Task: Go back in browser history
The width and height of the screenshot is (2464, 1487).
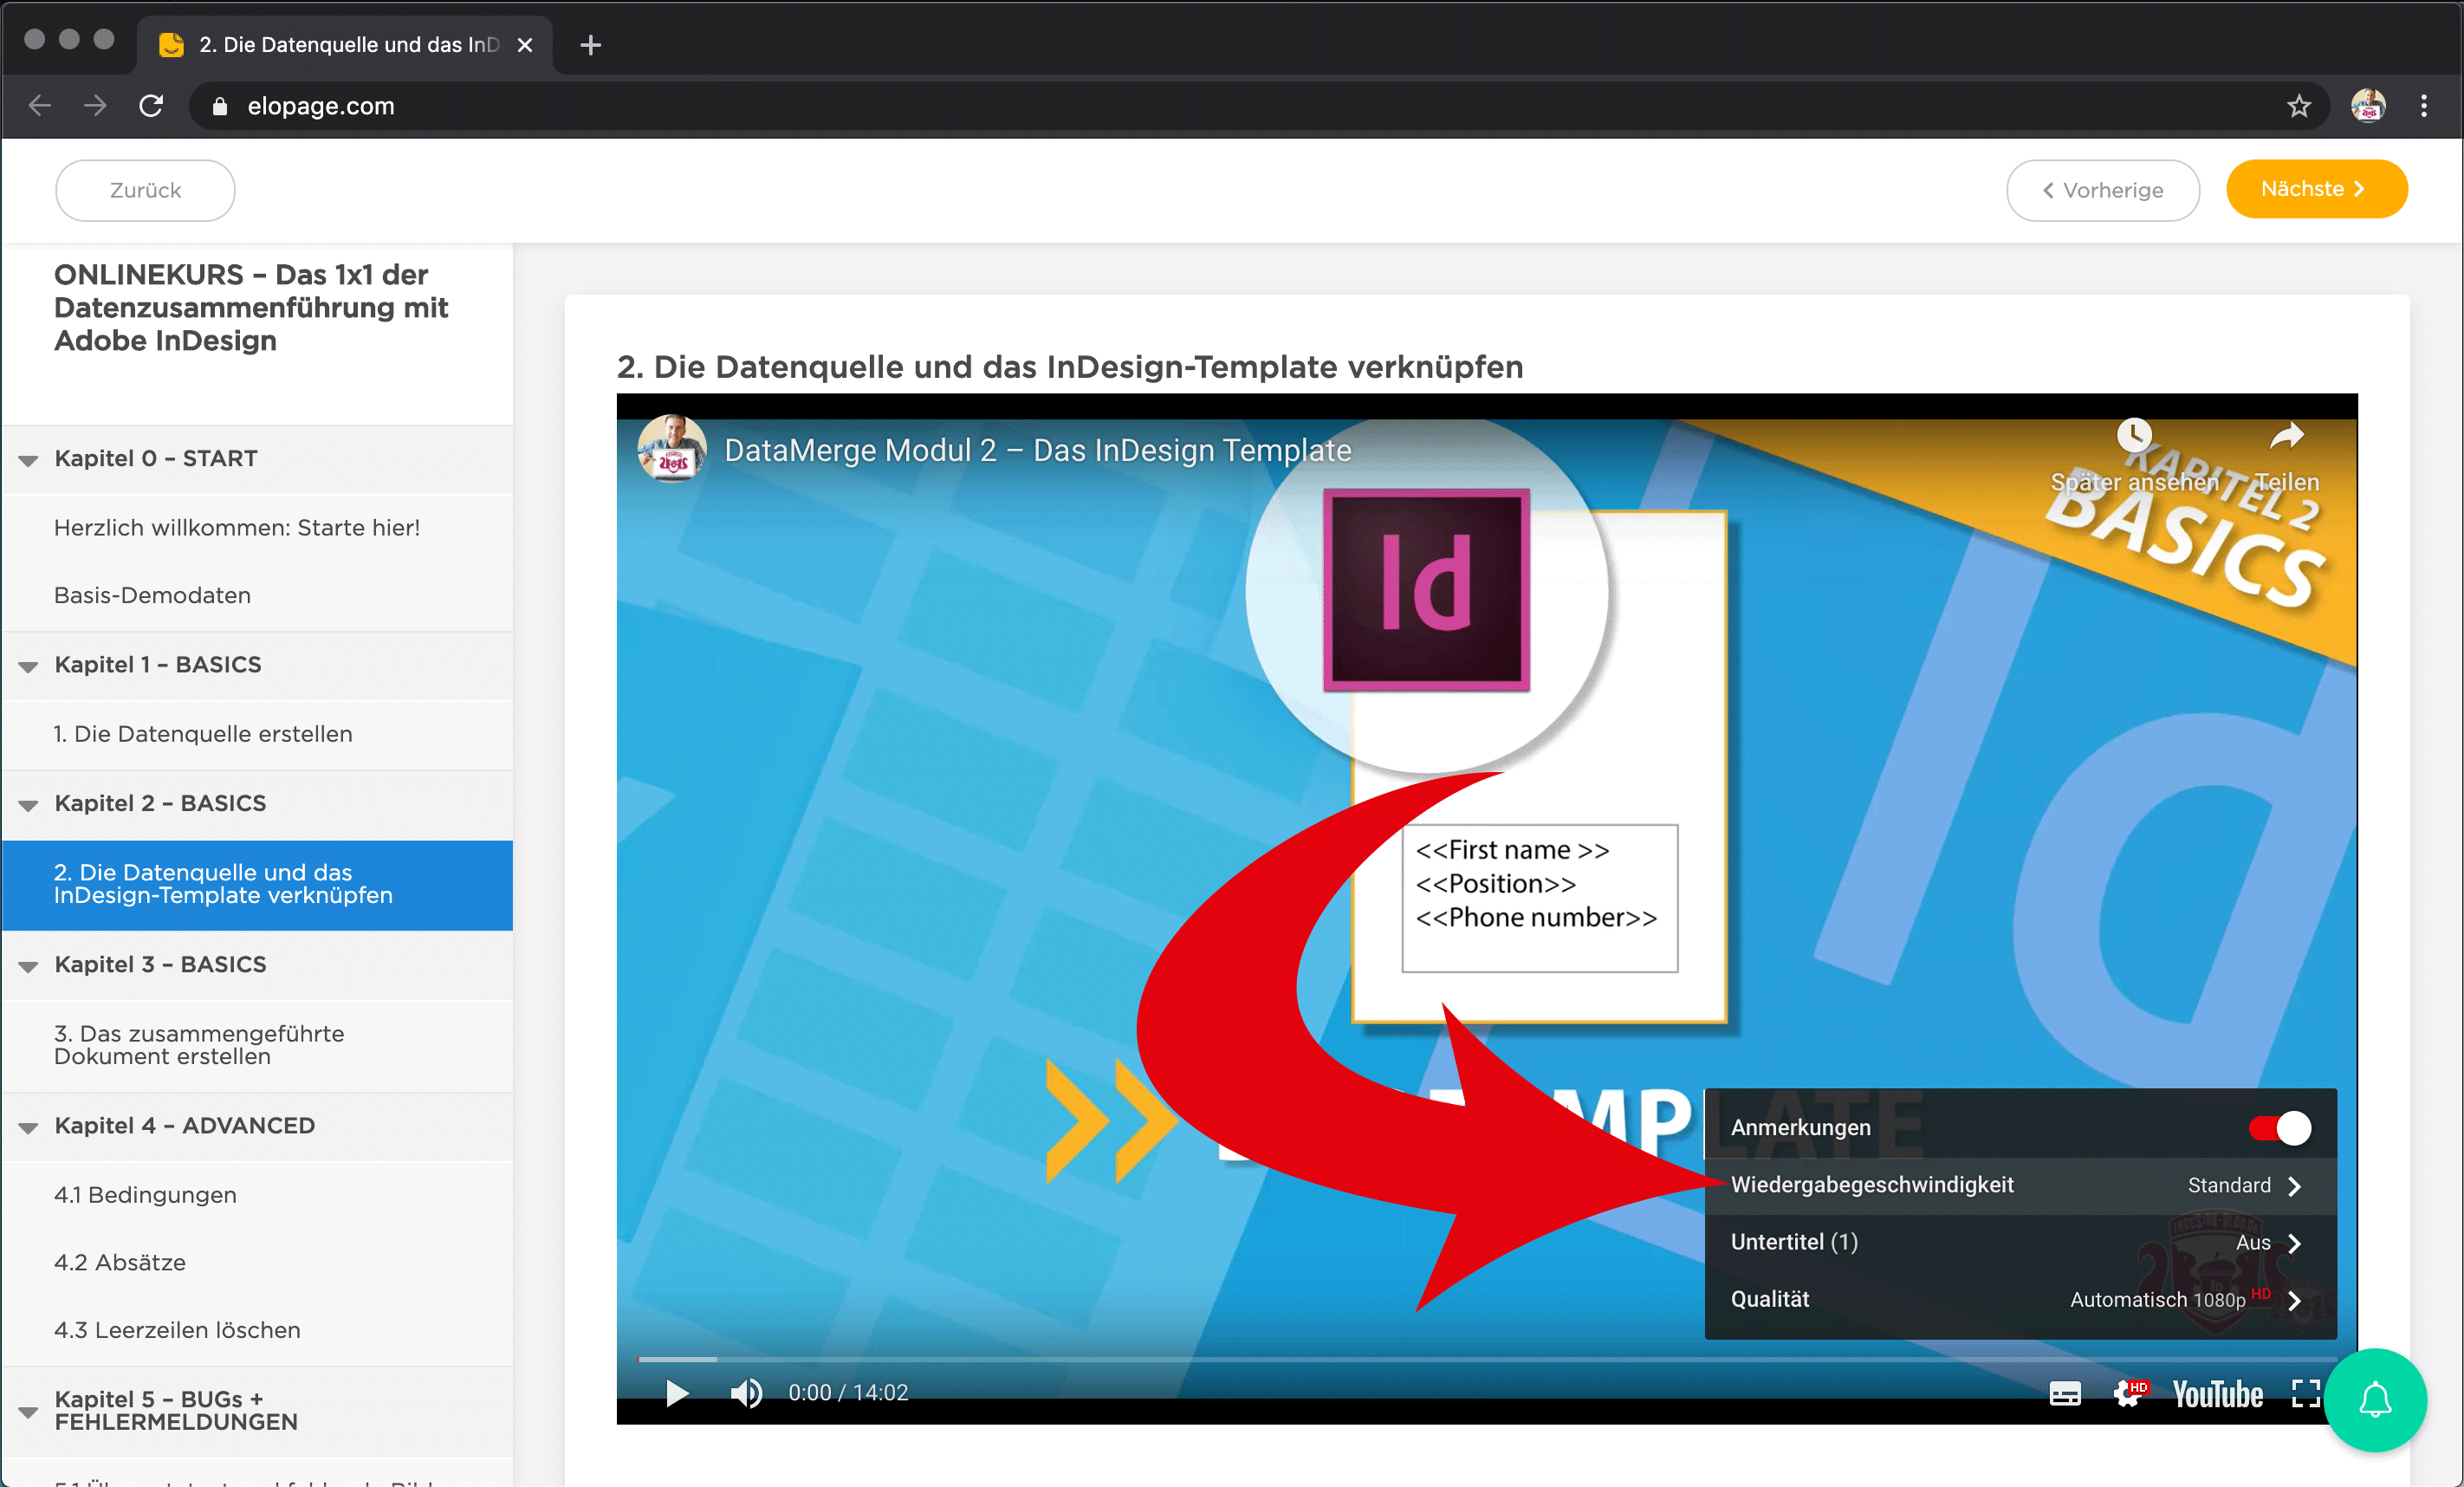Action: click(40, 105)
